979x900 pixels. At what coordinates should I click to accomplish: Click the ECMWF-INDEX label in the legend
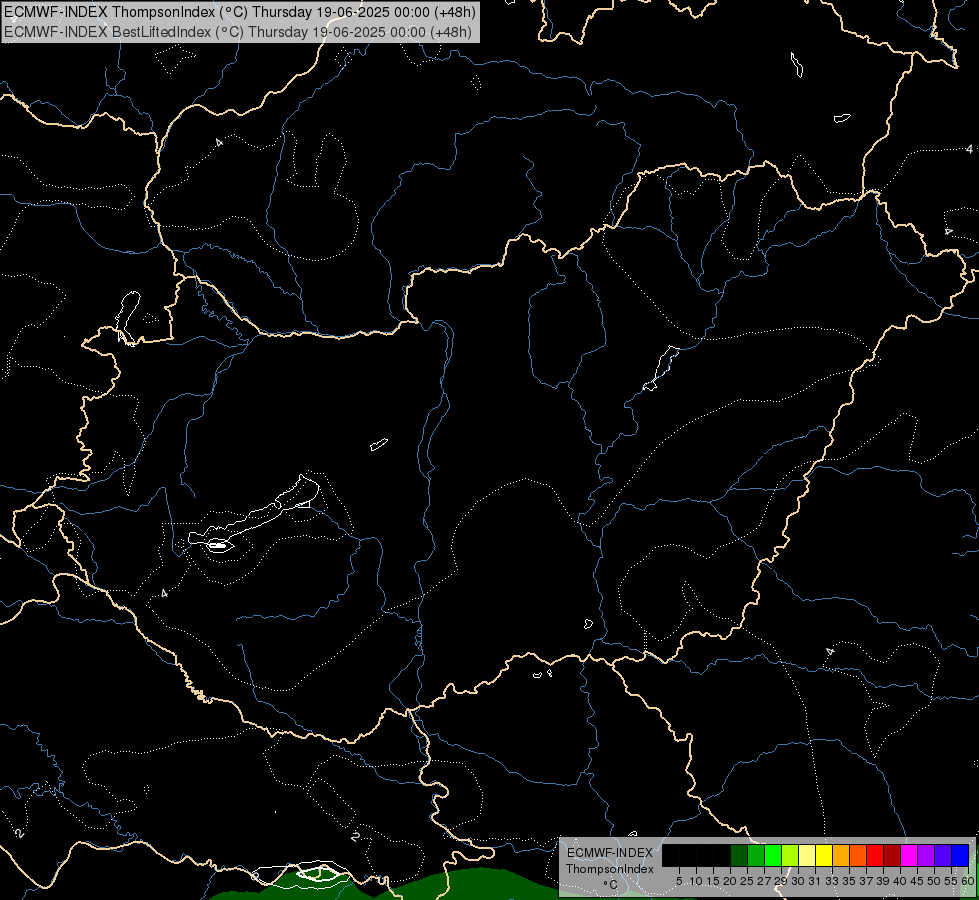[x=609, y=853]
